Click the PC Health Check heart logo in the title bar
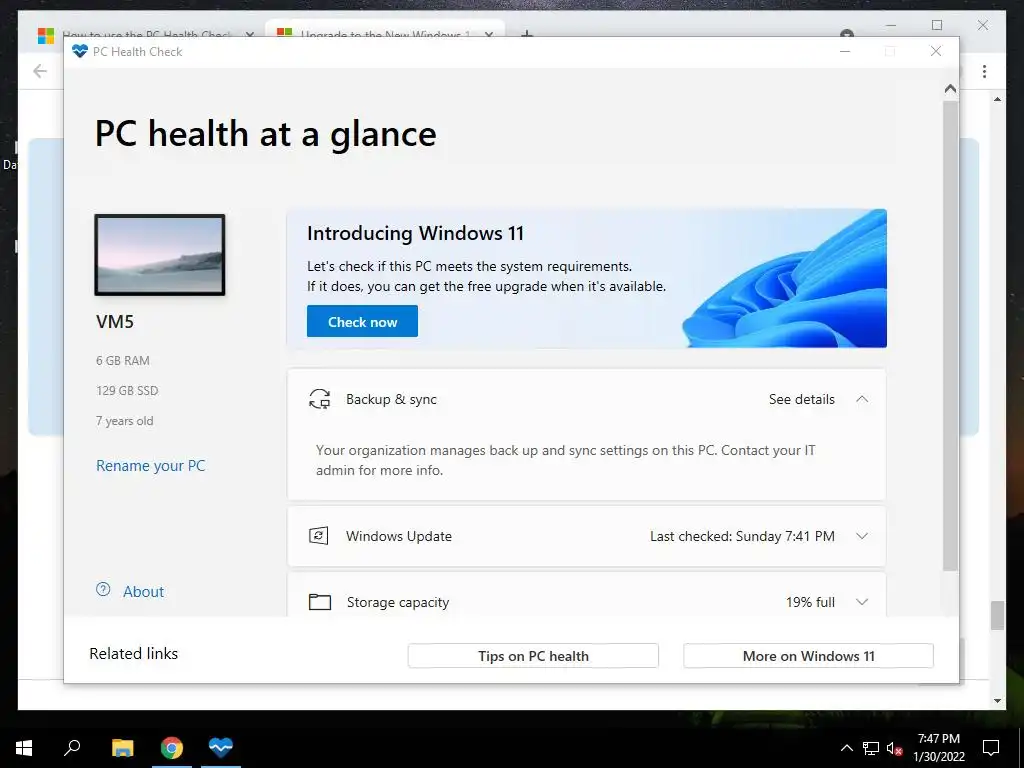 click(80, 52)
